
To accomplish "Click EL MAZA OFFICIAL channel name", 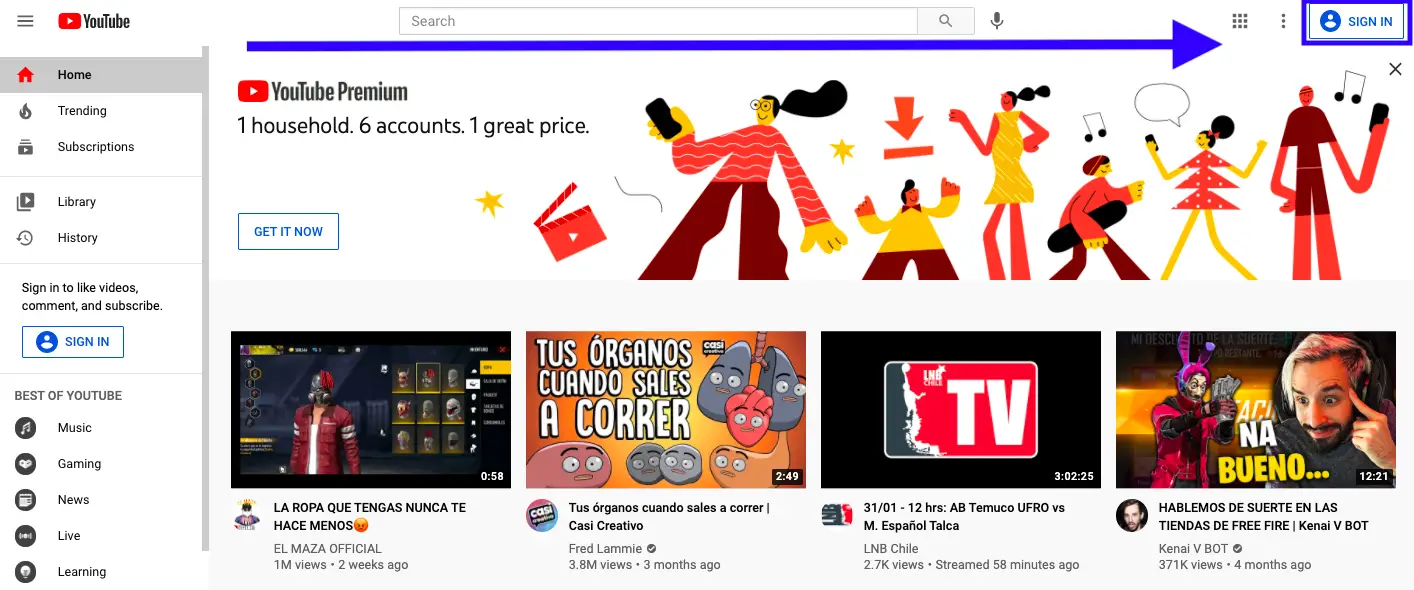I will (x=328, y=549).
